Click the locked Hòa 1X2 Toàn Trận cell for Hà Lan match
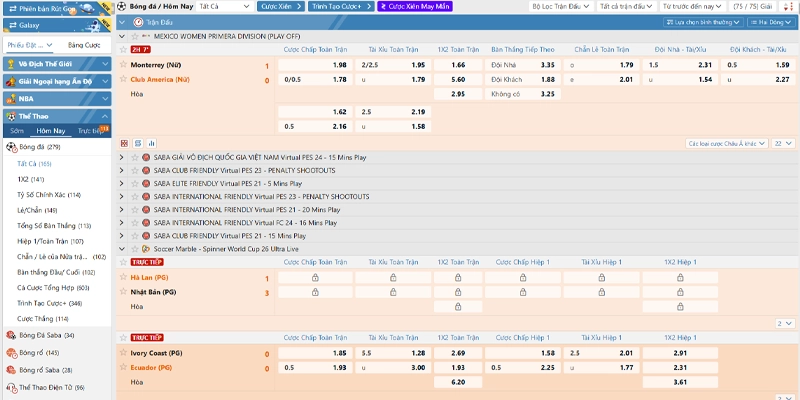Viewport: 800px width, 400px height. 458,307
